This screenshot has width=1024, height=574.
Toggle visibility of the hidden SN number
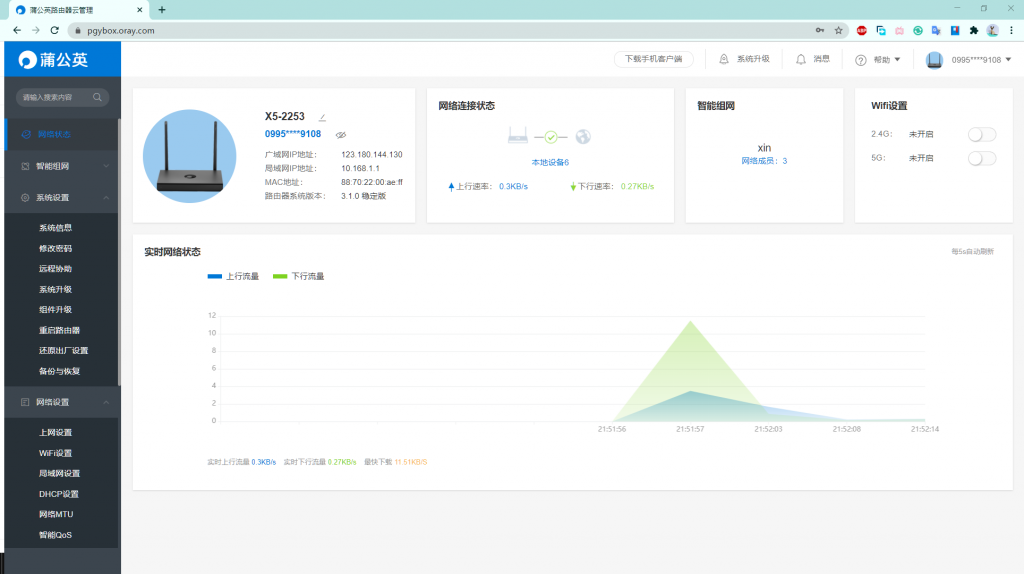341,134
